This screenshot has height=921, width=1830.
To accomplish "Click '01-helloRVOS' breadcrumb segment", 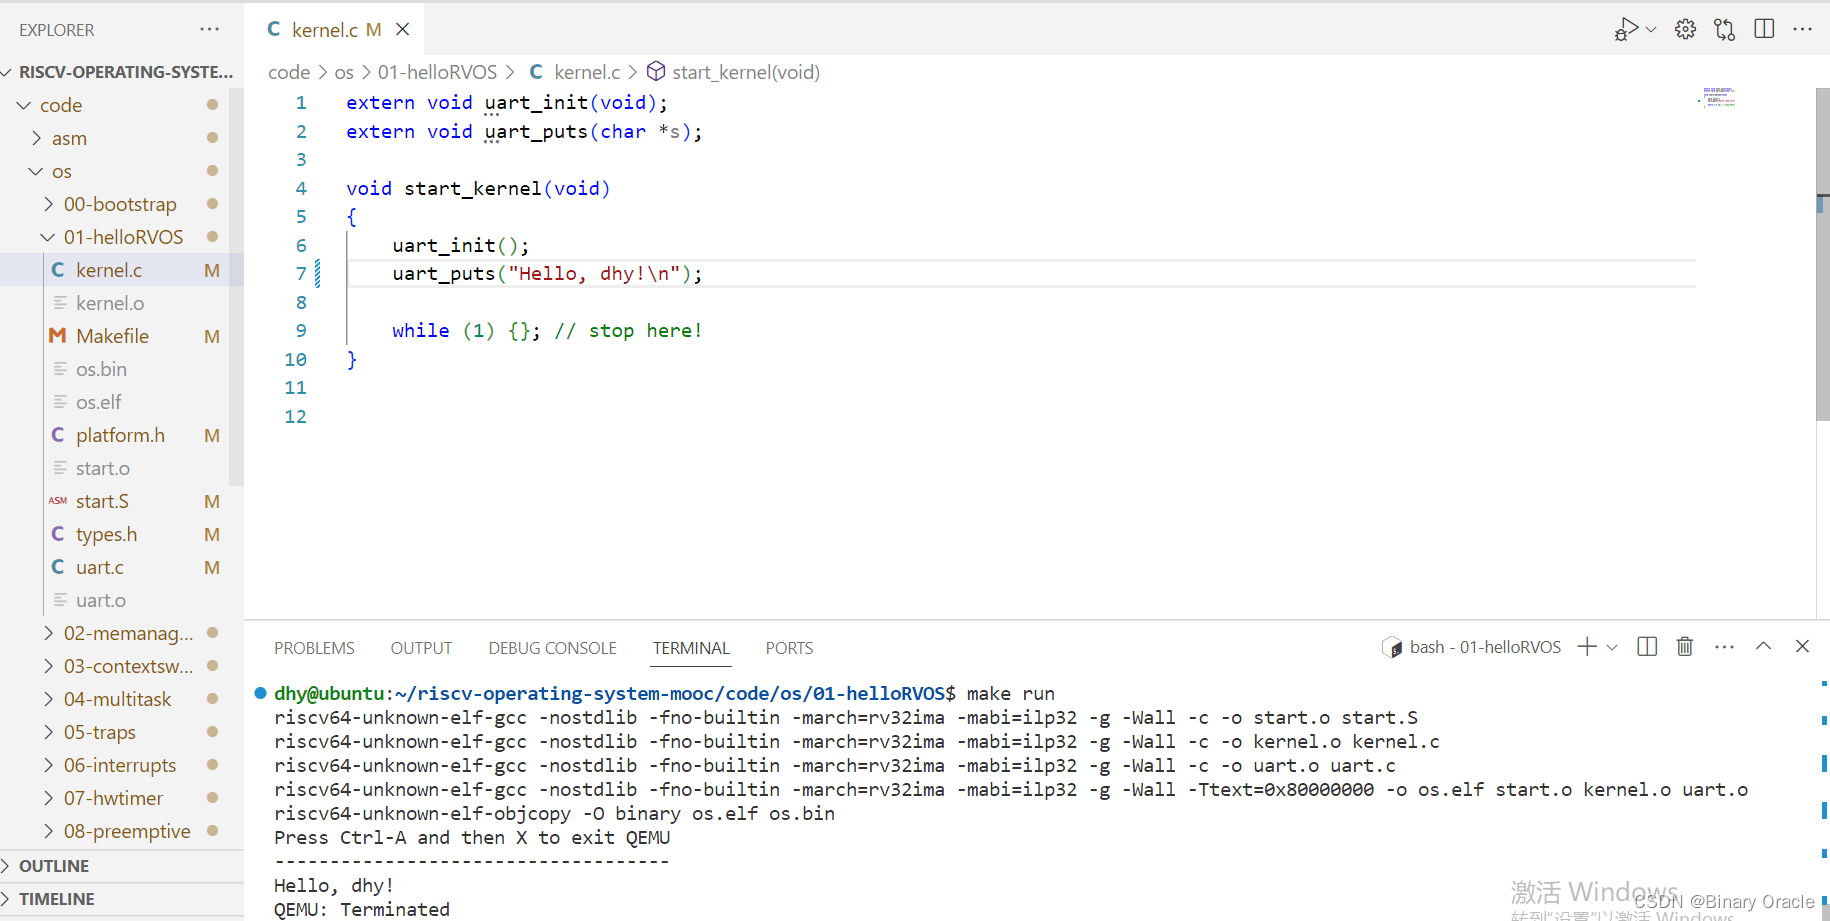I will point(437,72).
